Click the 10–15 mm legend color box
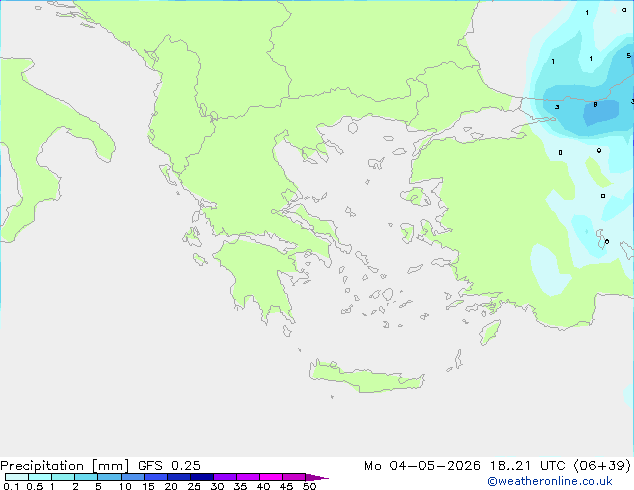This screenshot has height=490, width=634. click(x=132, y=477)
